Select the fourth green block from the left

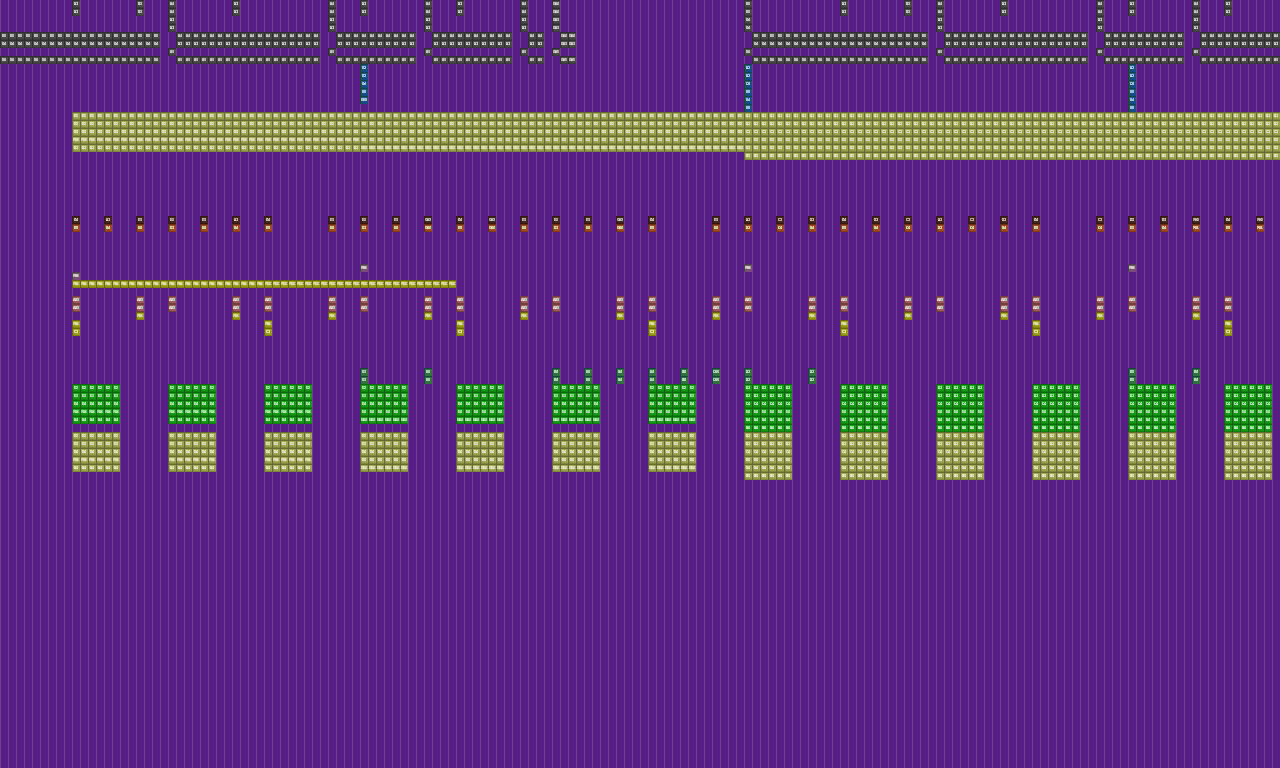(x=384, y=404)
